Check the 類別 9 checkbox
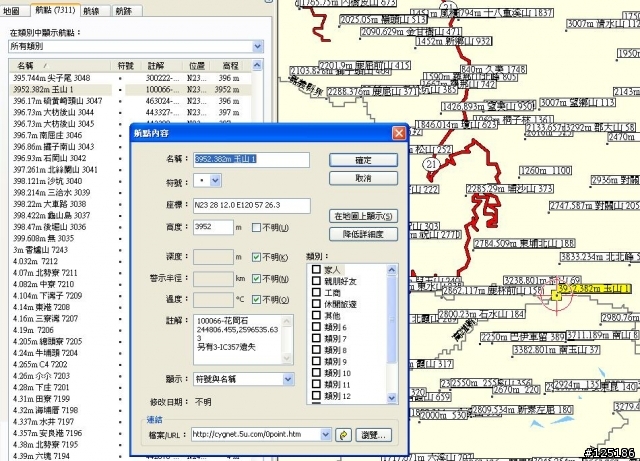640x461 pixels. tap(316, 361)
